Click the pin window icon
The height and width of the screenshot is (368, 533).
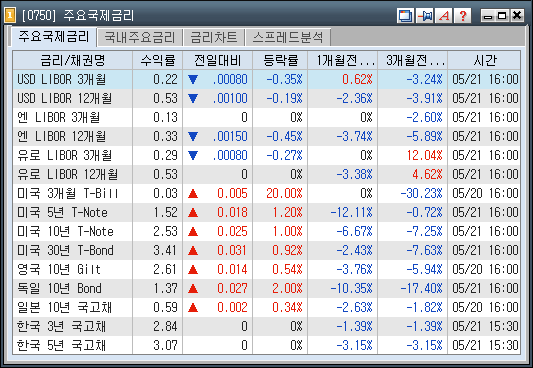[425, 16]
